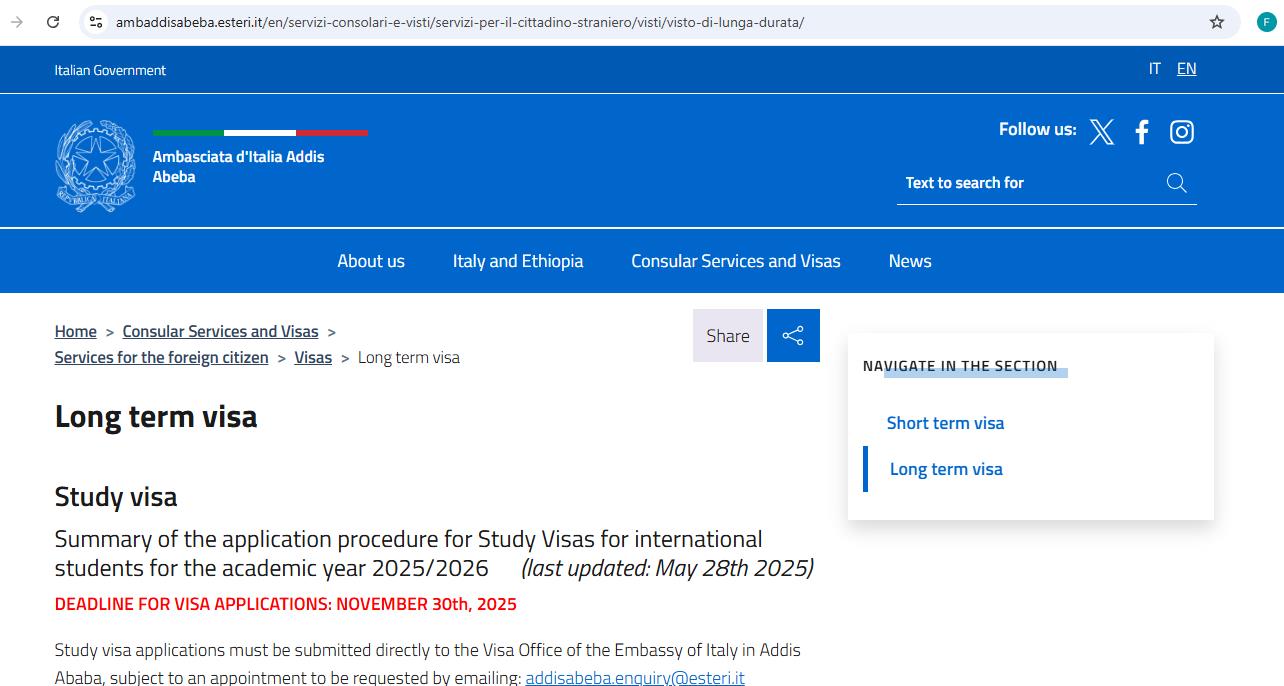Select Short term visa in section navigation
Screen dimensions: 1284x686
pos(945,422)
